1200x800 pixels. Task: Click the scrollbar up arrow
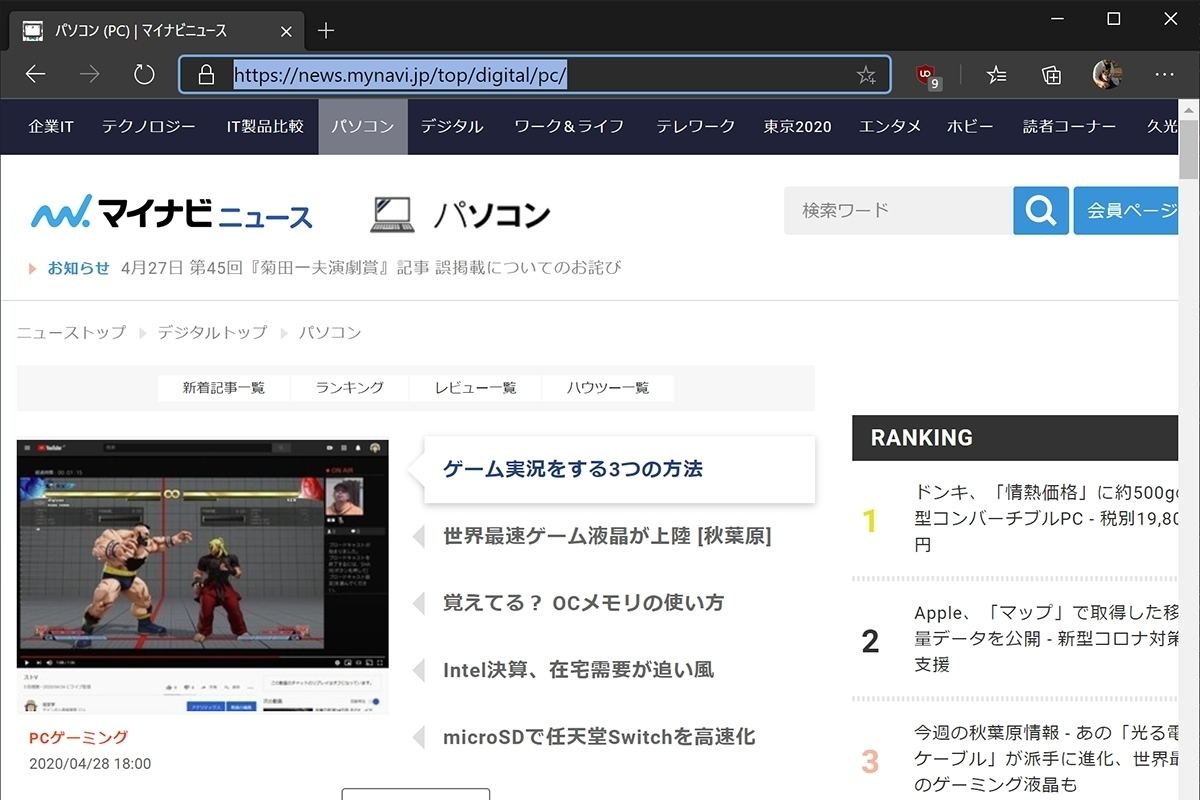click(1189, 108)
